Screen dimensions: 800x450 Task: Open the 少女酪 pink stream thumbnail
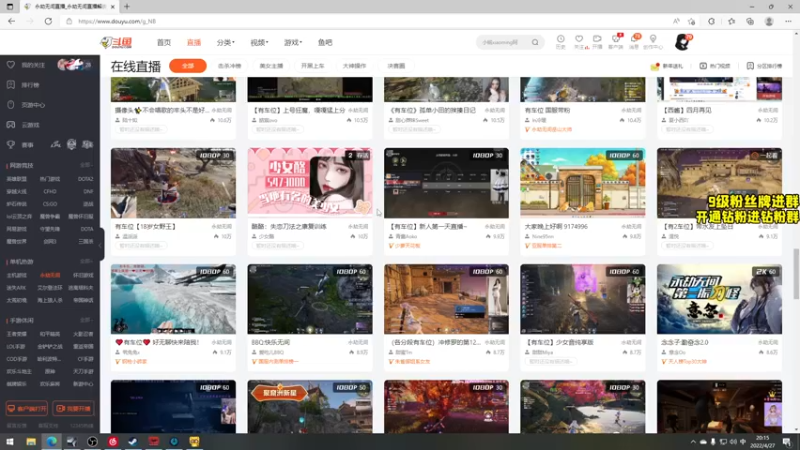[310, 183]
